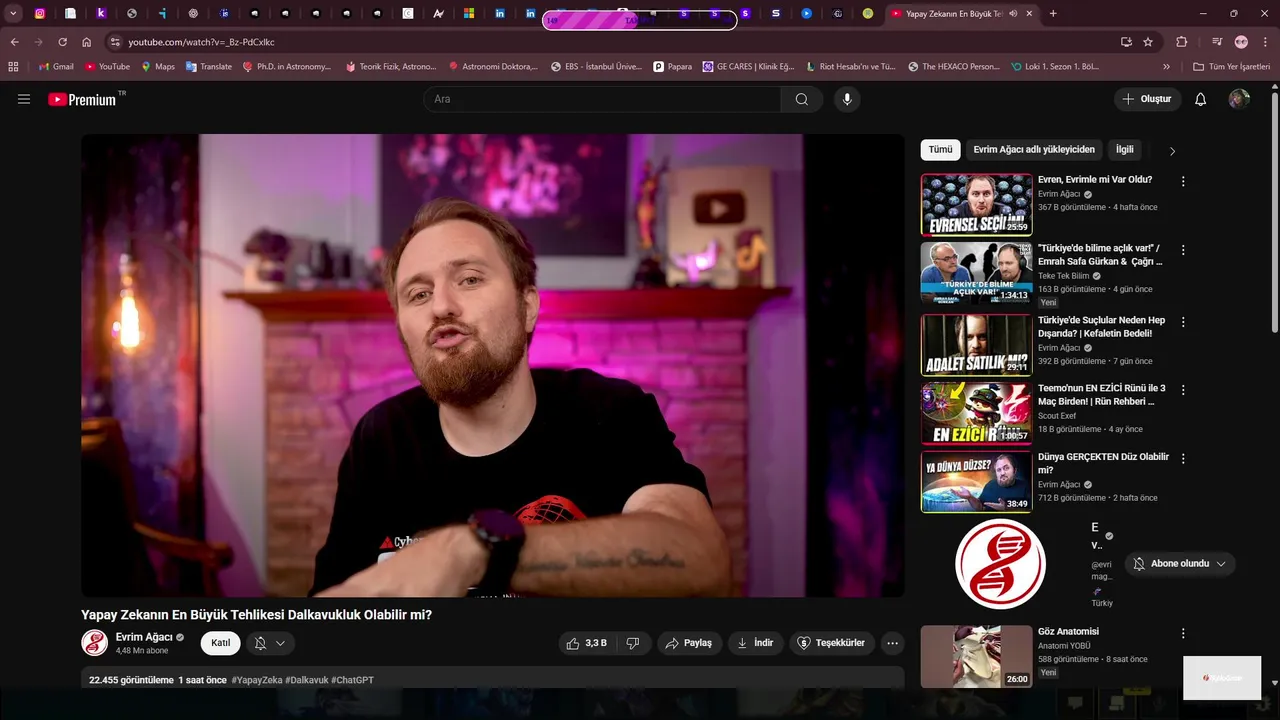Open options for 'Göz Anatomisi' video

(x=1183, y=633)
